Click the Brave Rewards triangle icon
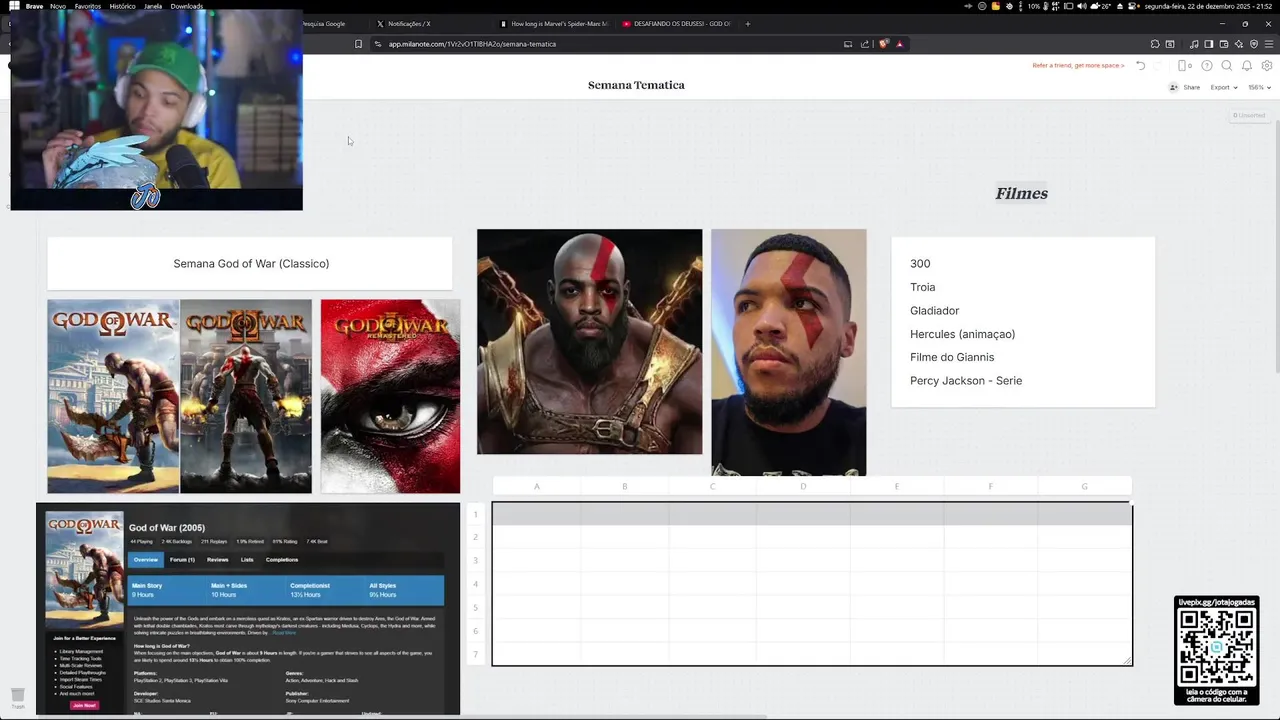Image resolution: width=1280 pixels, height=720 pixels. tap(900, 44)
